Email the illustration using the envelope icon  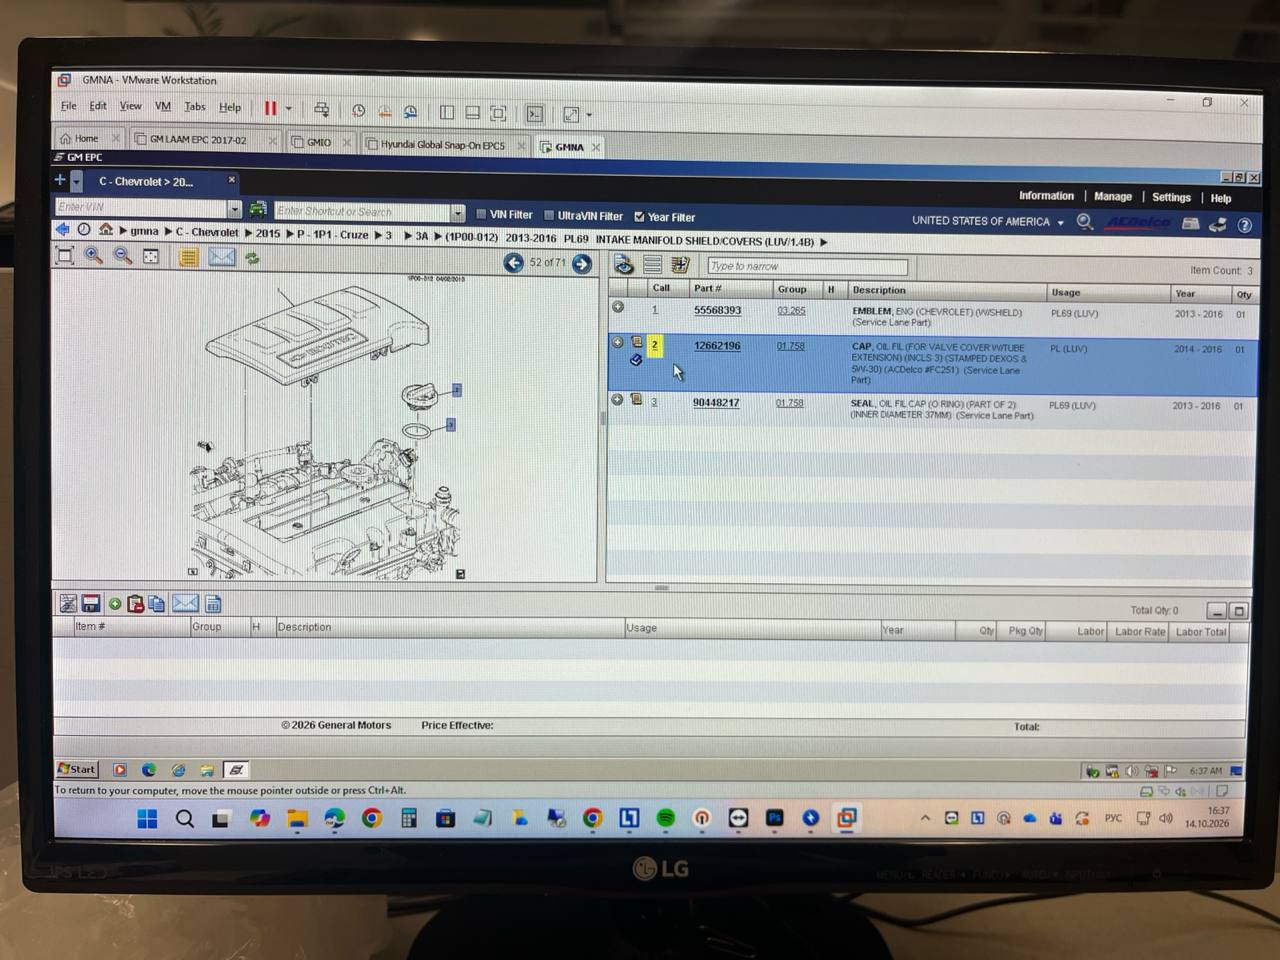coord(222,257)
